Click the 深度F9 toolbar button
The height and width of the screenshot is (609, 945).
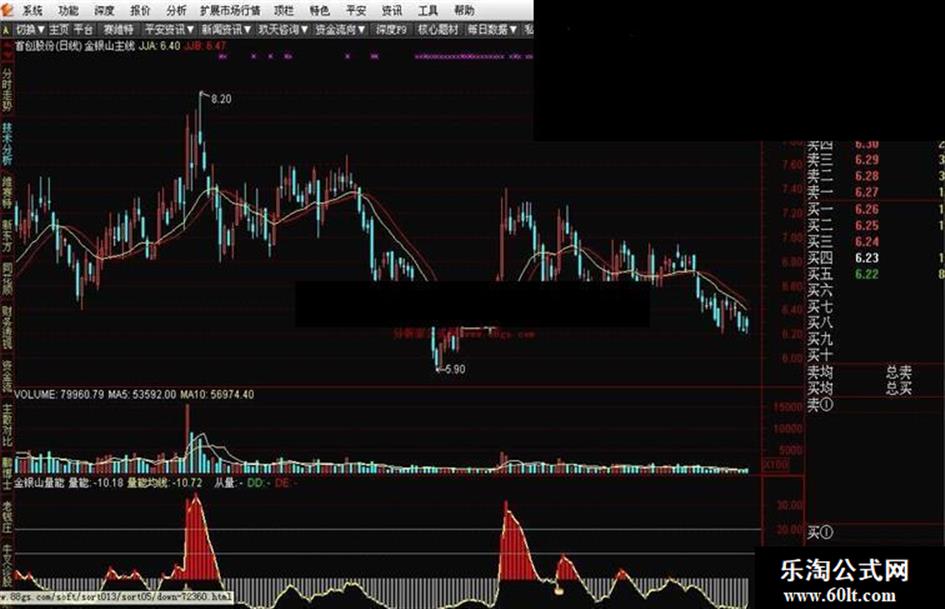(x=391, y=29)
